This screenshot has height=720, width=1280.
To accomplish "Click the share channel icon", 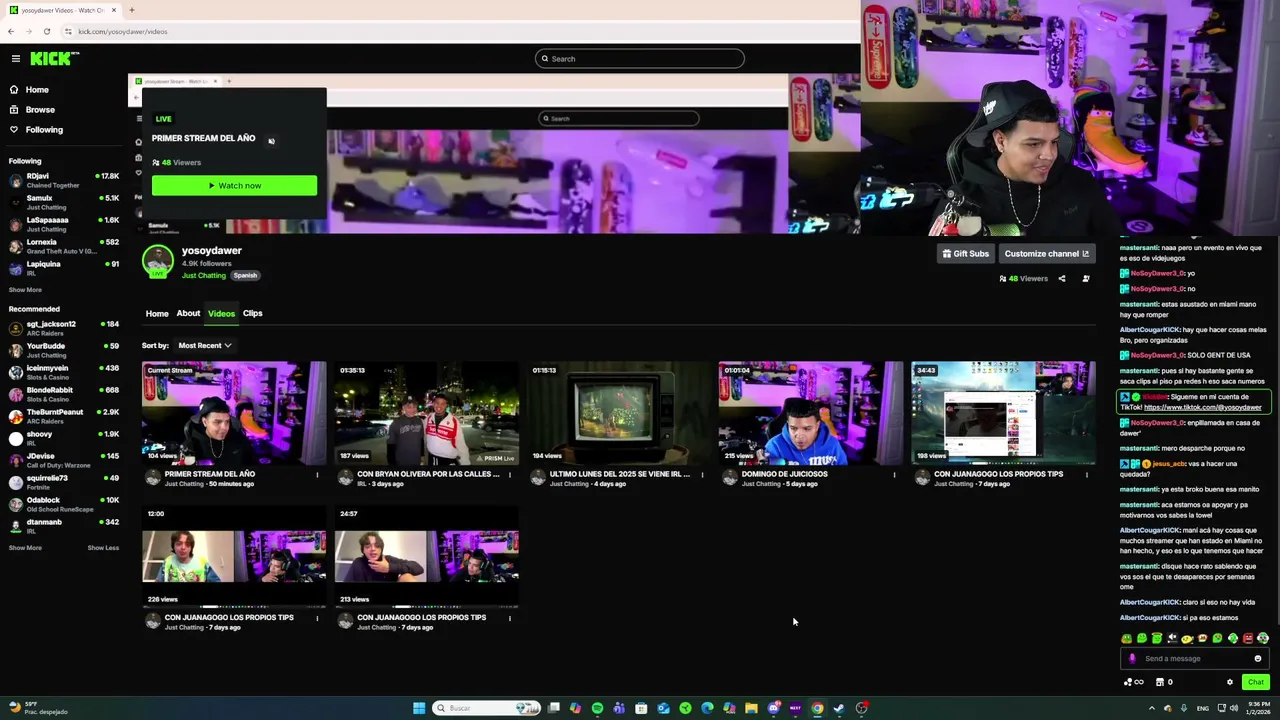I will pos(1062,279).
